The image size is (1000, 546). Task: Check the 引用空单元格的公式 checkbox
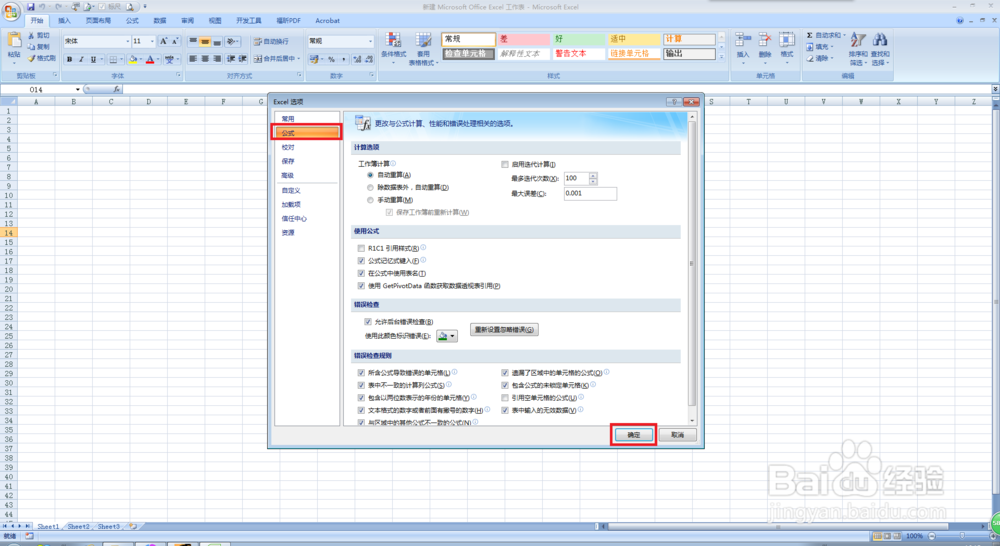coord(505,397)
